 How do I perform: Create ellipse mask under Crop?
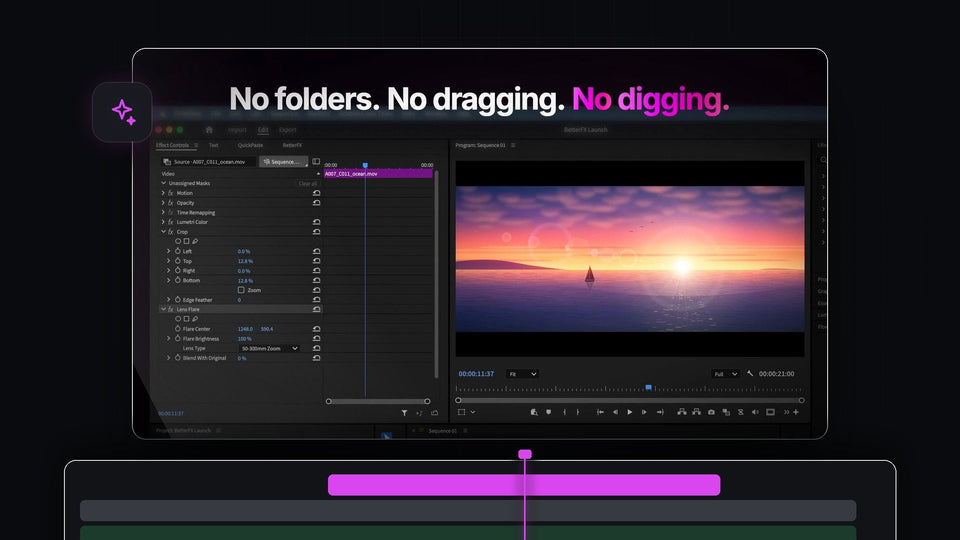178,241
